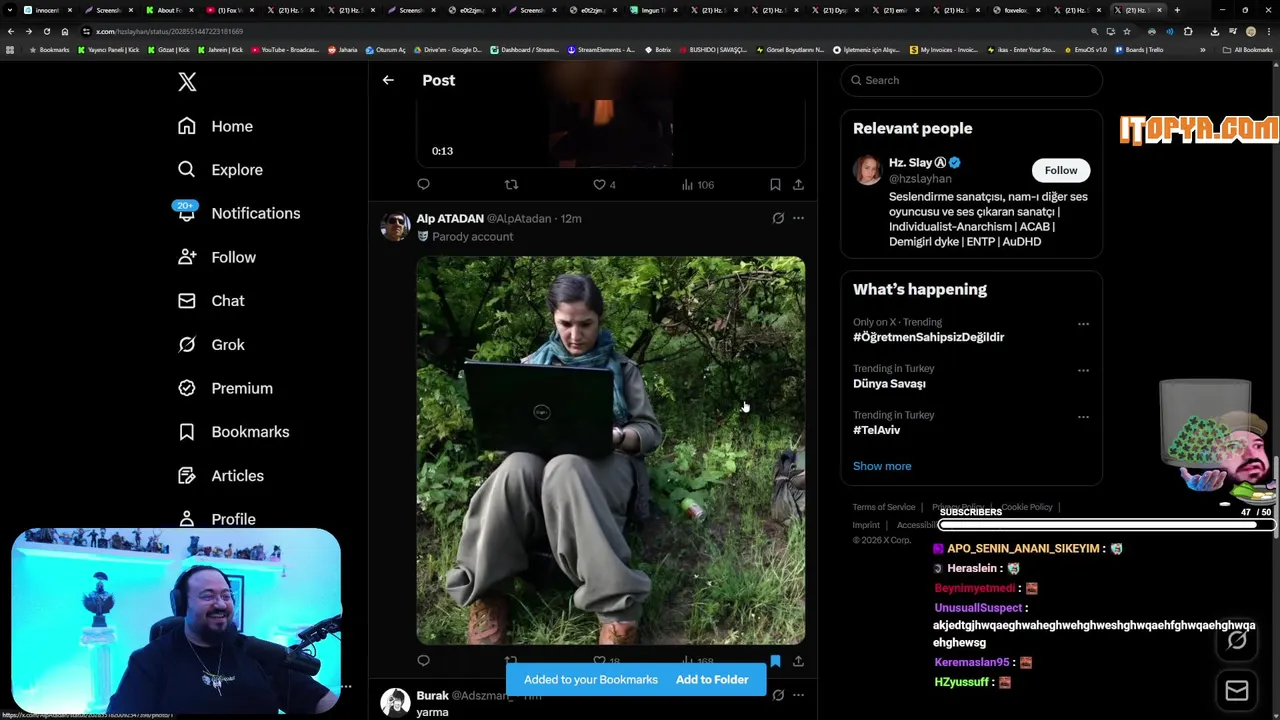The width and height of the screenshot is (1280, 720).
Task: Open more options for Dünya Savaşı trend
Action: 1083,370
